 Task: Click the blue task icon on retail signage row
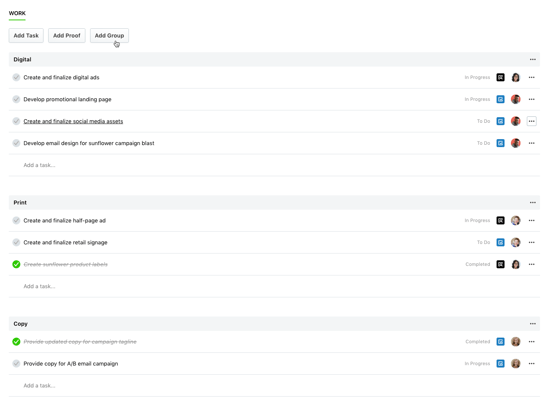(501, 242)
